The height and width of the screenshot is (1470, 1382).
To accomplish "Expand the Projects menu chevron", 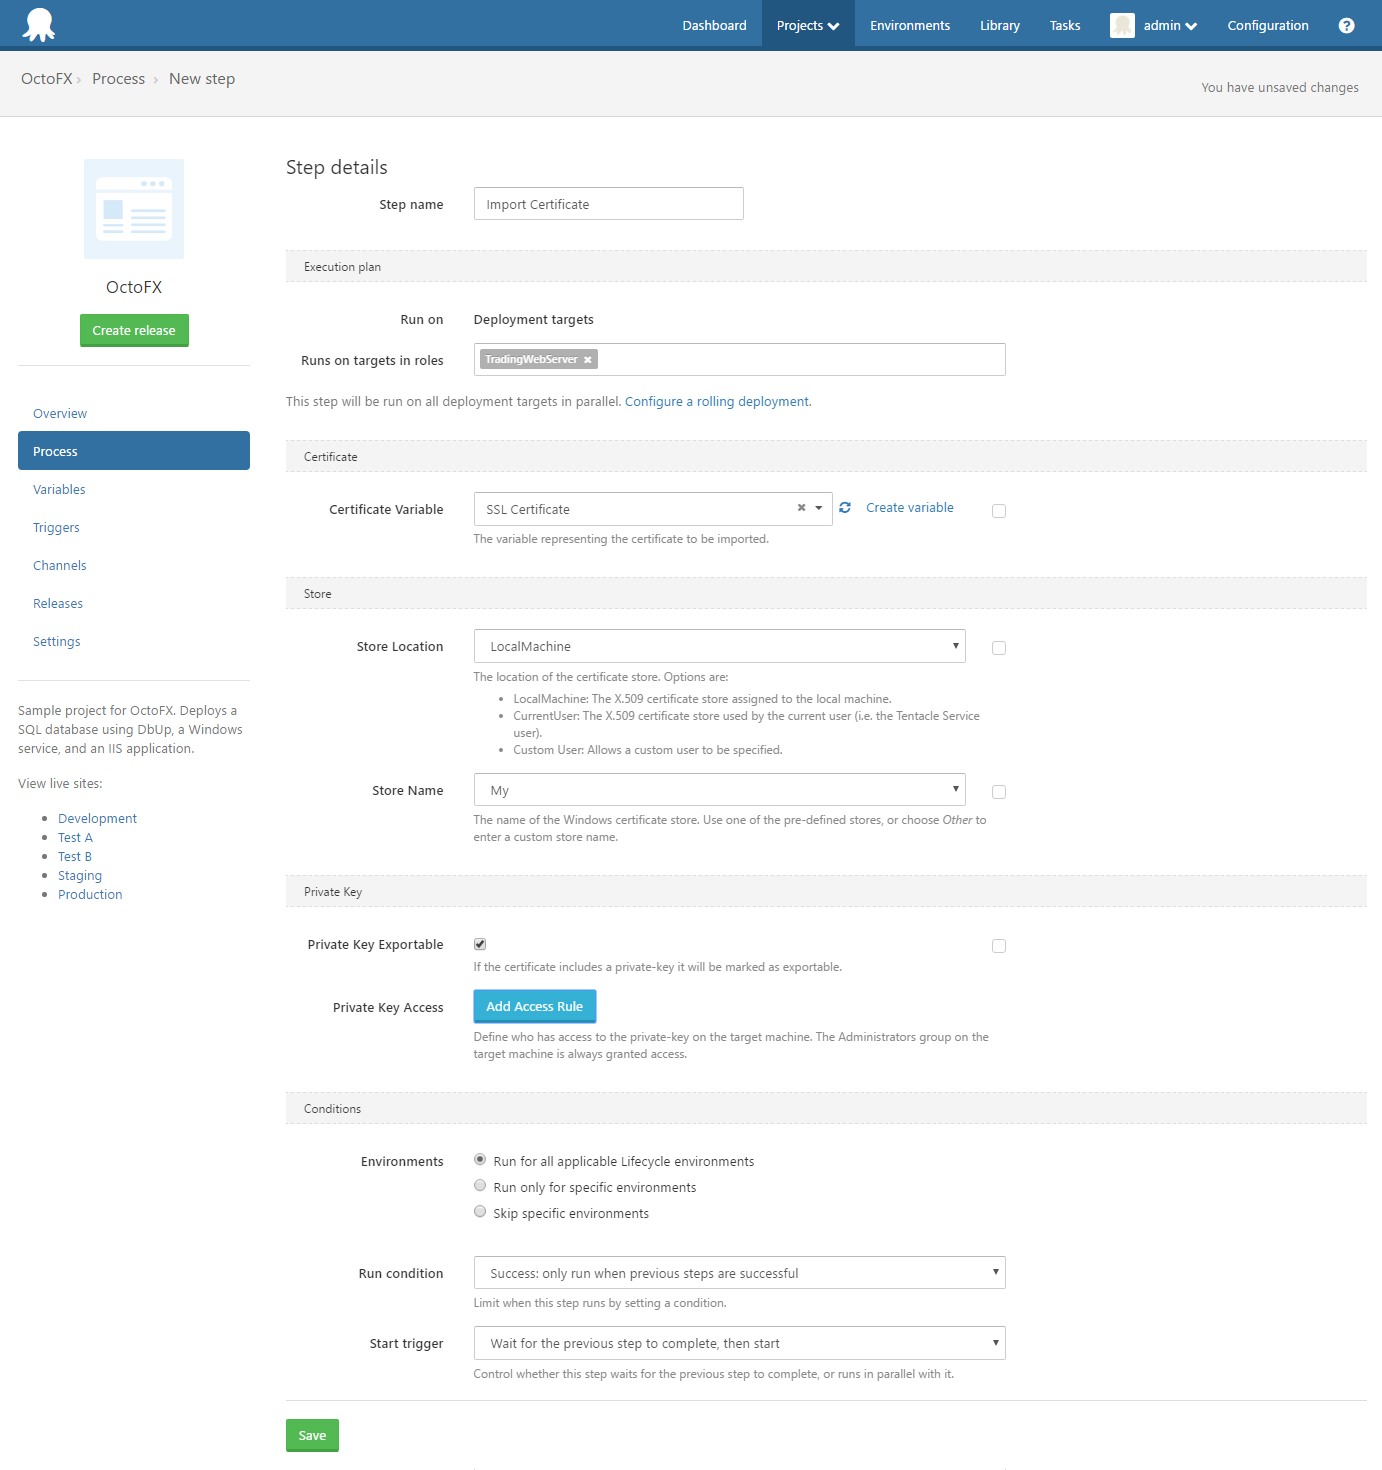I will pos(832,25).
